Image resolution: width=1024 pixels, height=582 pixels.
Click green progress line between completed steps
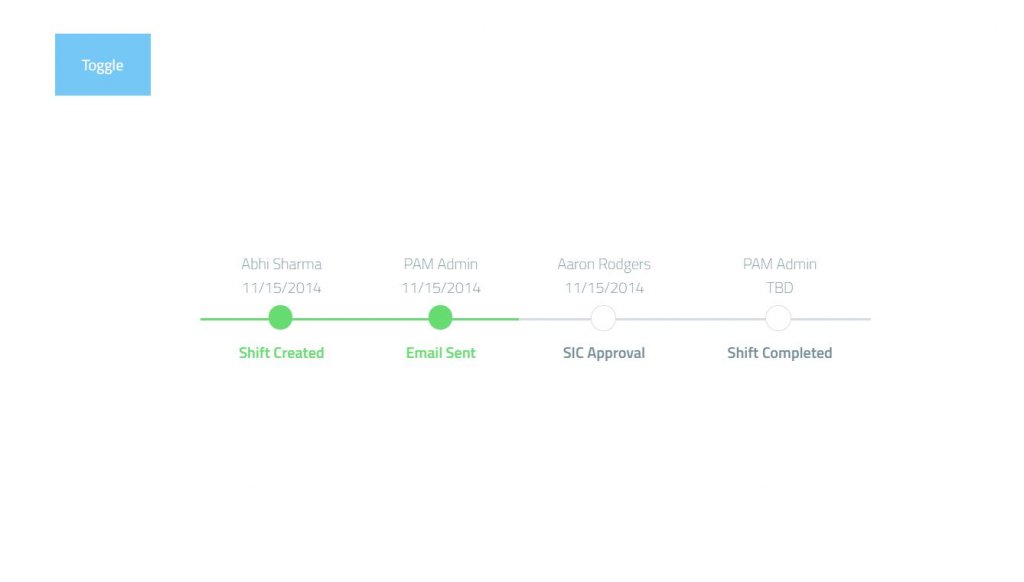tap(360, 319)
